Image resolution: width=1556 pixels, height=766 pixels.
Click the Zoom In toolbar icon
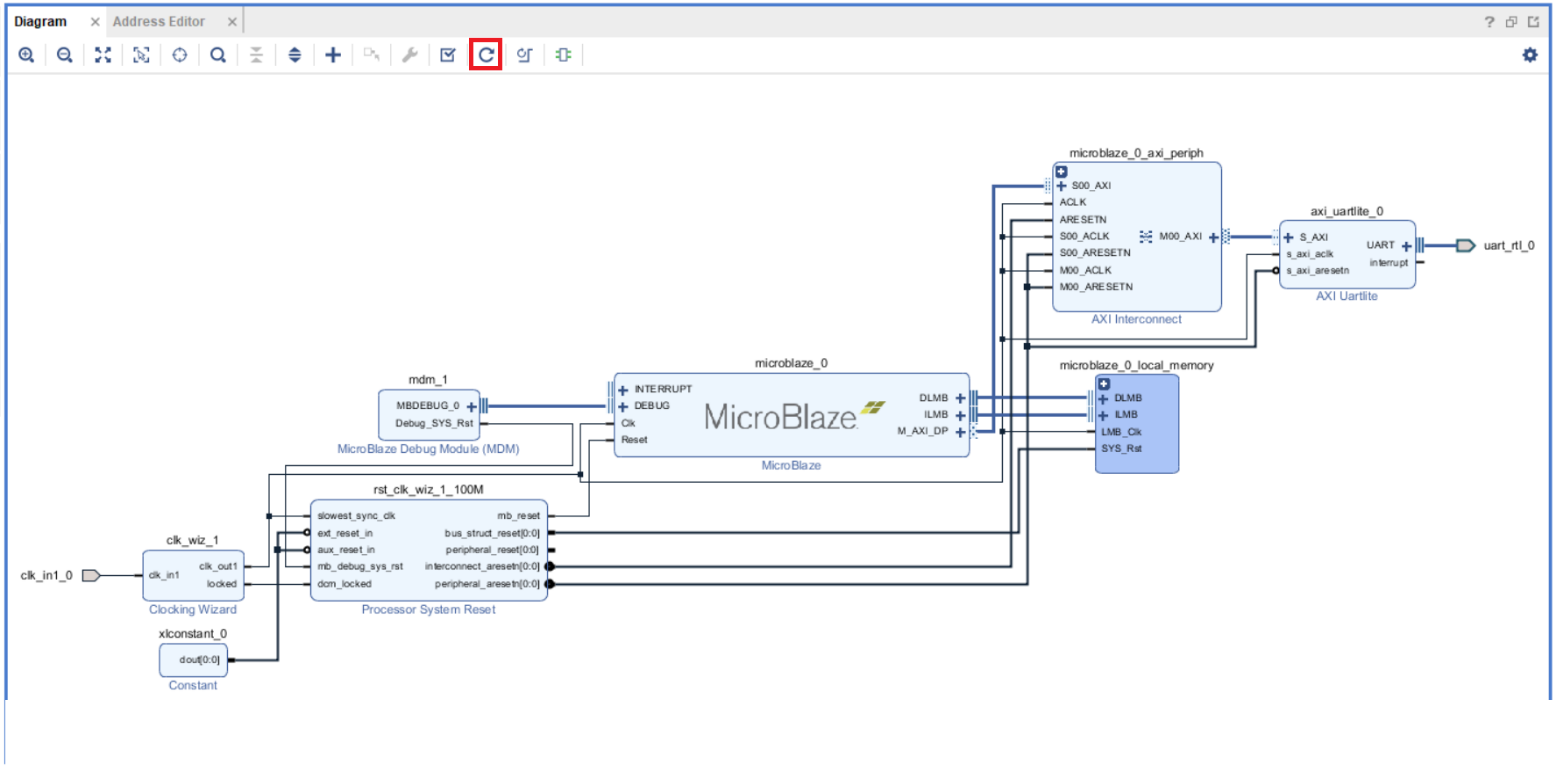pos(27,56)
